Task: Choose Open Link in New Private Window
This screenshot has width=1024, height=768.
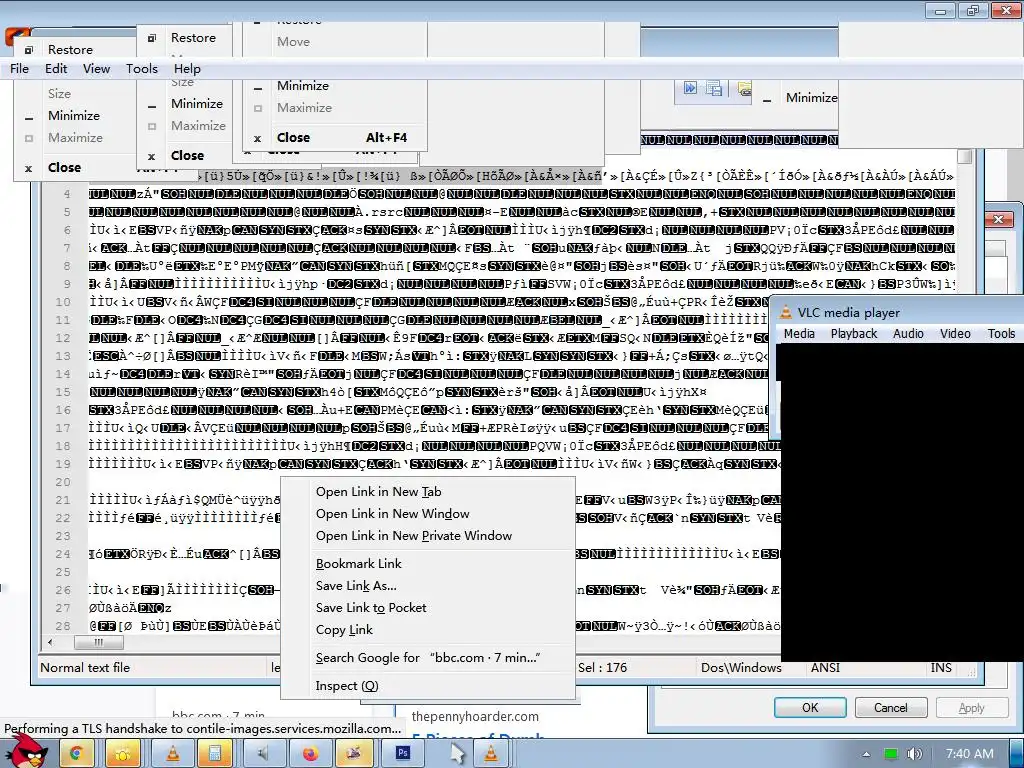Action: [428, 536]
